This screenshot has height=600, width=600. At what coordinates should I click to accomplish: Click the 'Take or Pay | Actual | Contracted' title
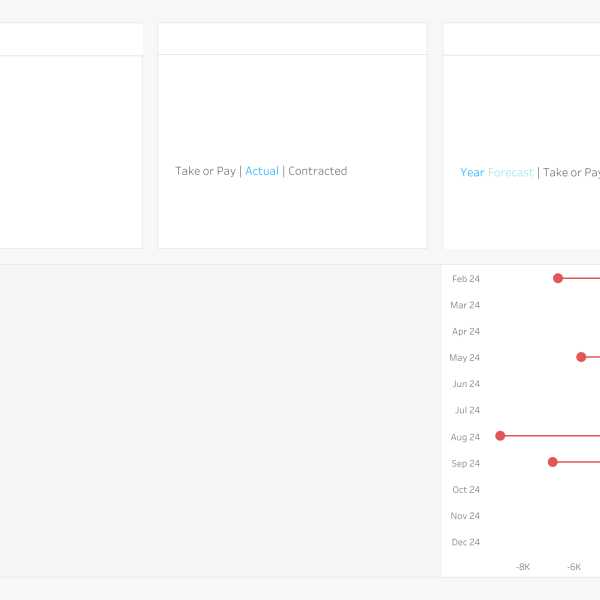coord(261,171)
